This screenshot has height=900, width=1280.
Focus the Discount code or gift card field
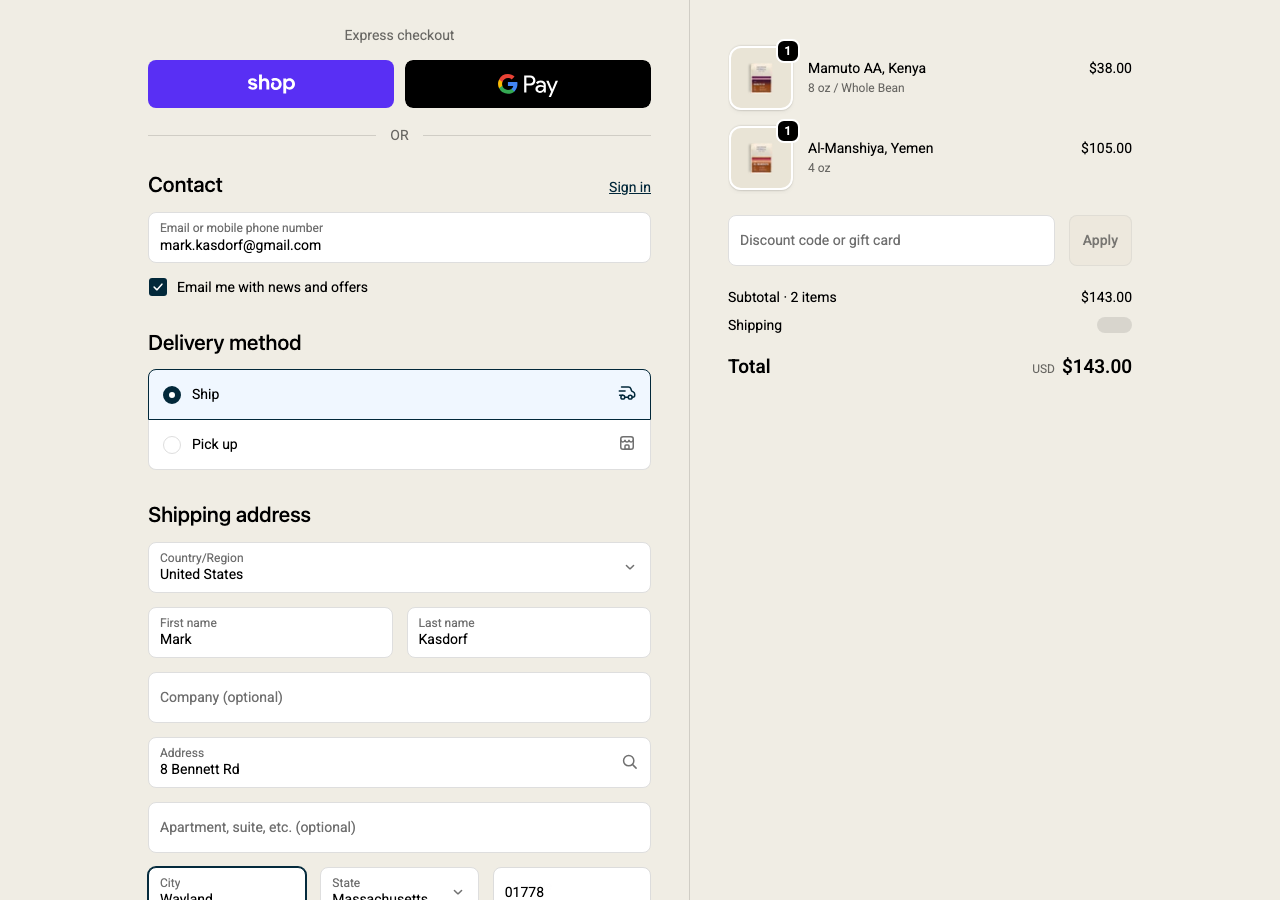(x=891, y=240)
